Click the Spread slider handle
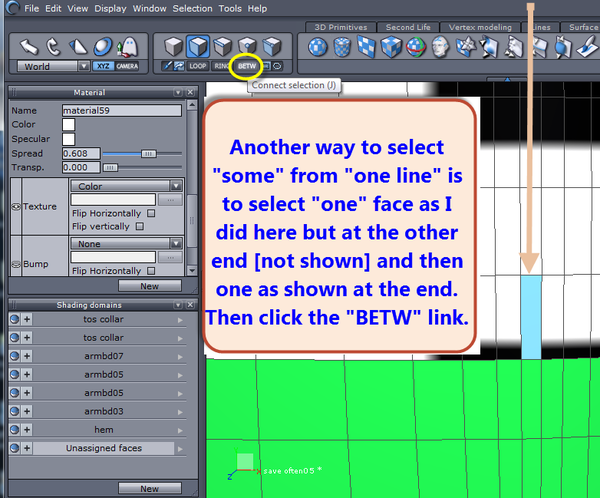Viewport: 600px width, 498px height. [x=148, y=153]
